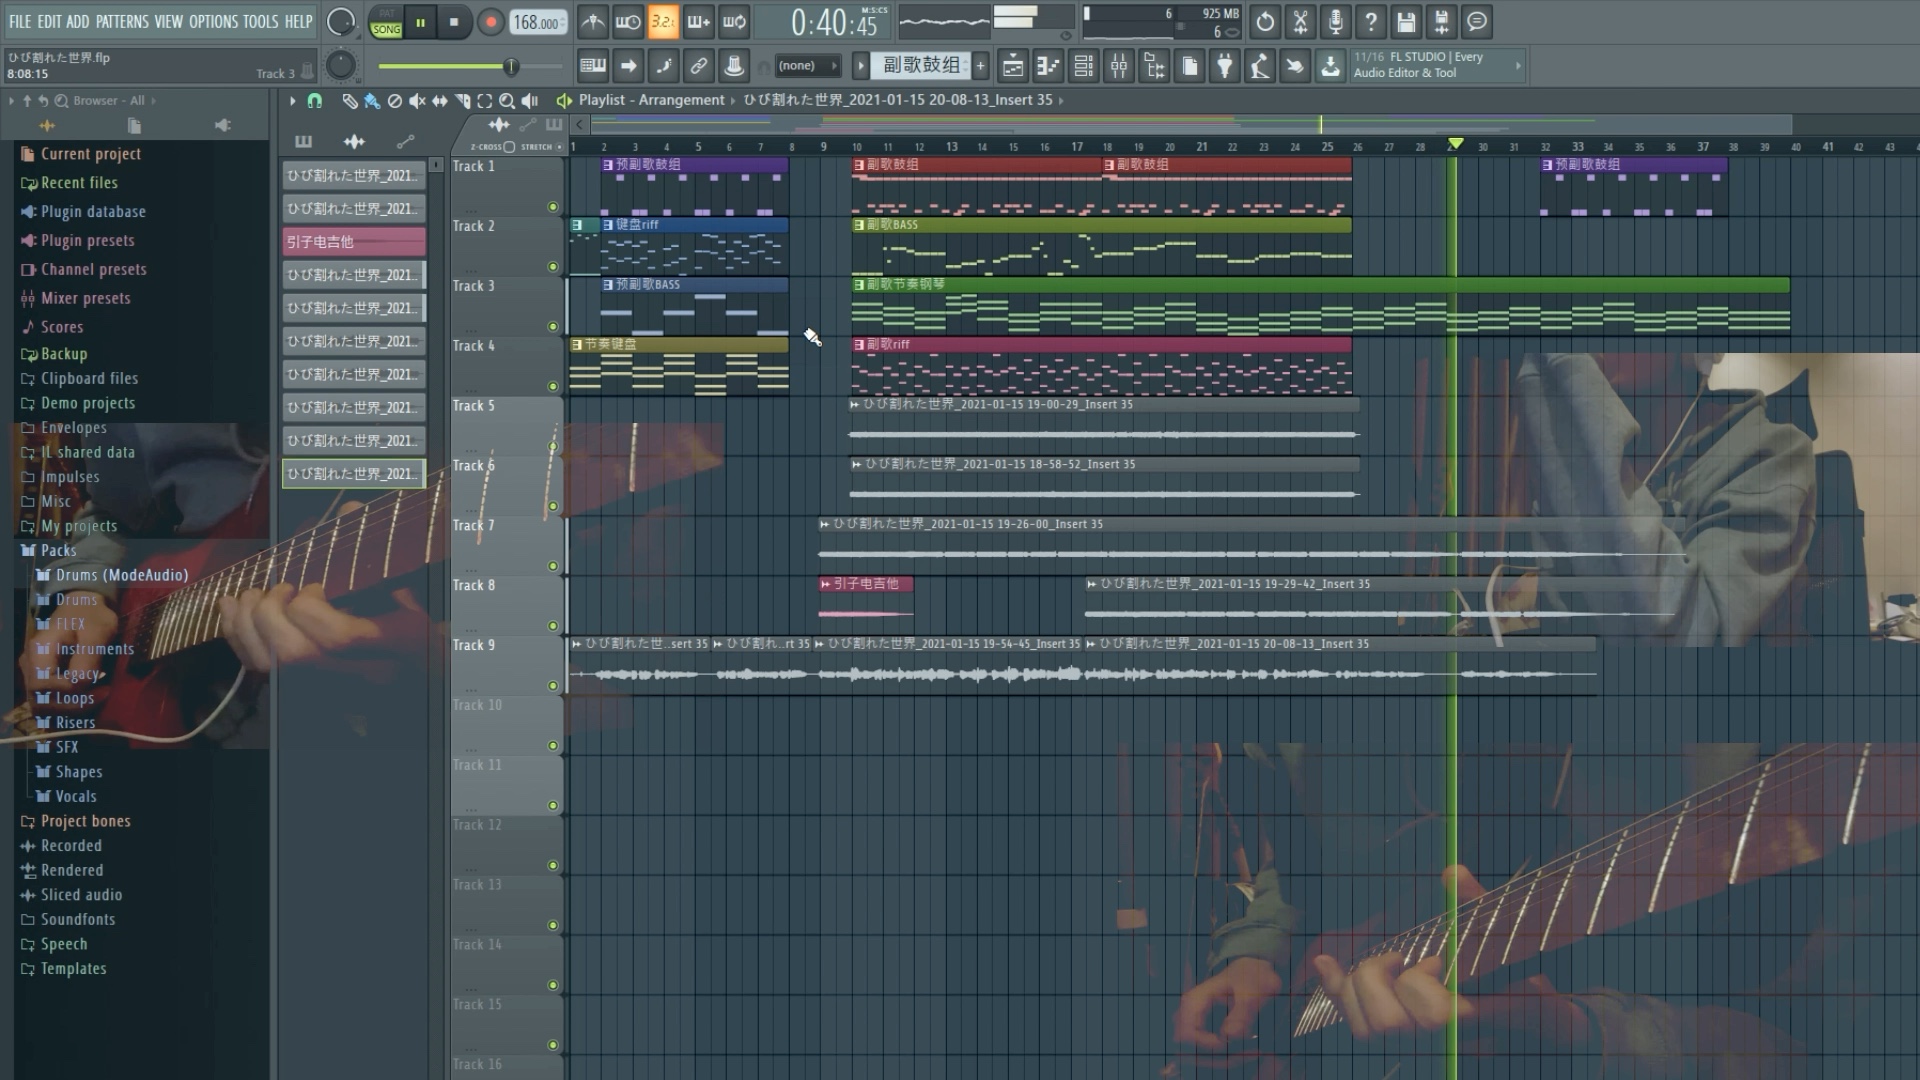Open the Mixer window
This screenshot has width=1920, height=1080.
tap(1119, 66)
